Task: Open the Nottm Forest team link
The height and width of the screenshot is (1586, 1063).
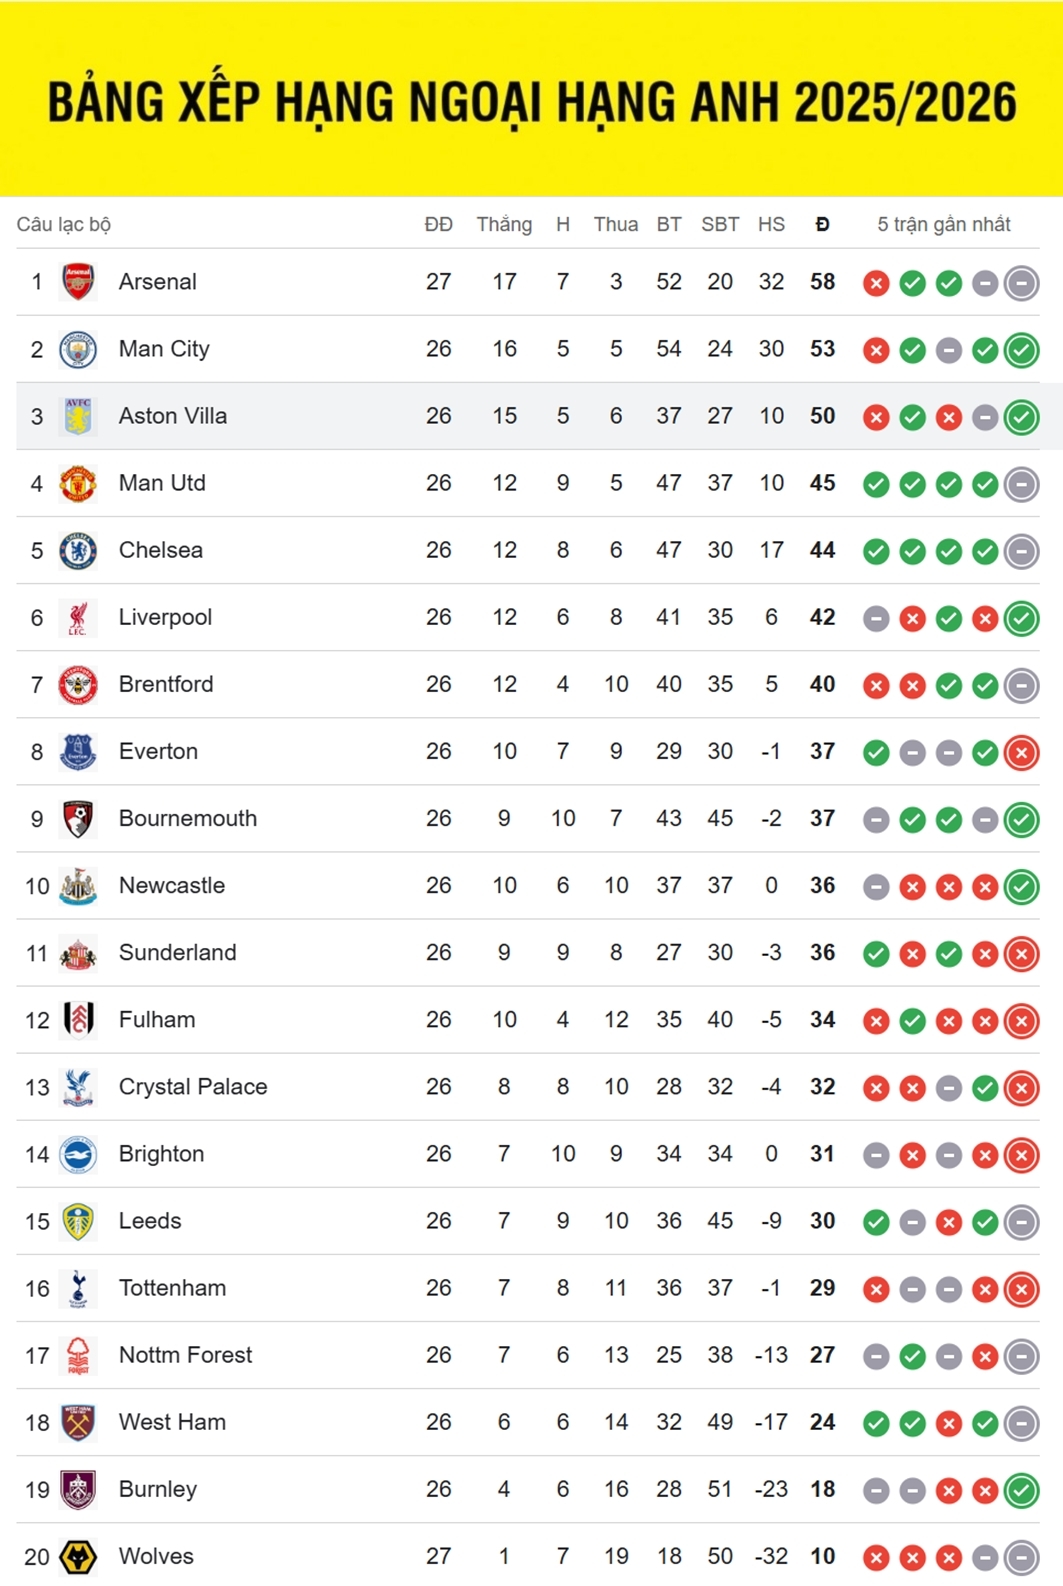Action: pos(185,1355)
